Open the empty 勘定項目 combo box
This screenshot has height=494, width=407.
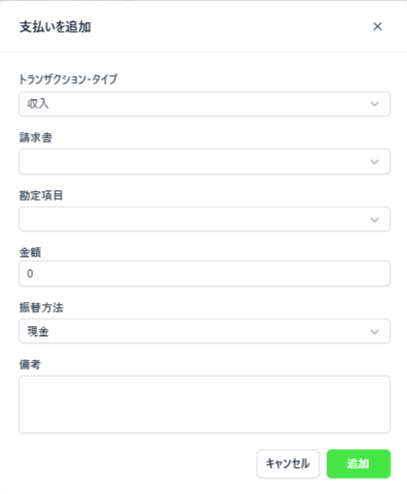[204, 219]
